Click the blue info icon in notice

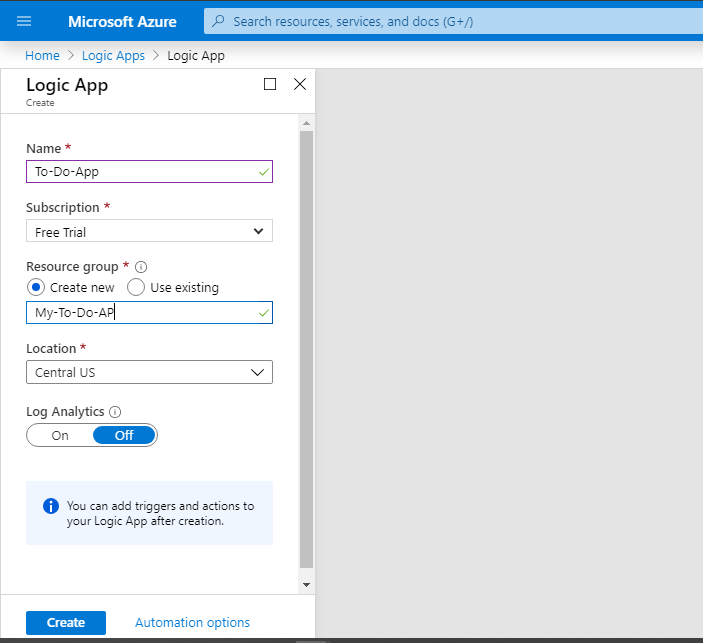pyautogui.click(x=51, y=506)
